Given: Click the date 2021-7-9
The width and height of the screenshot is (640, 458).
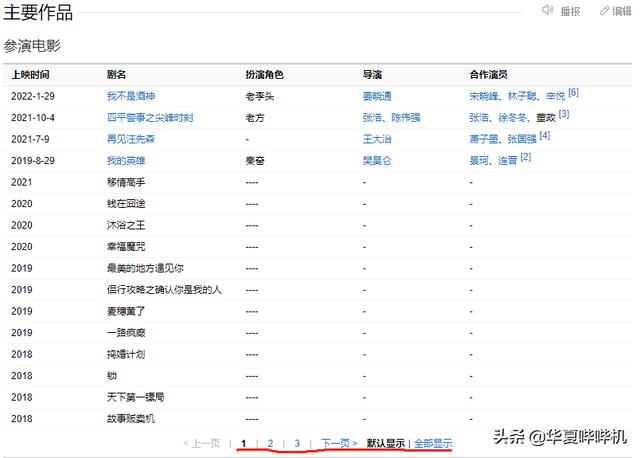Looking at the screenshot, I should click(x=30, y=139).
